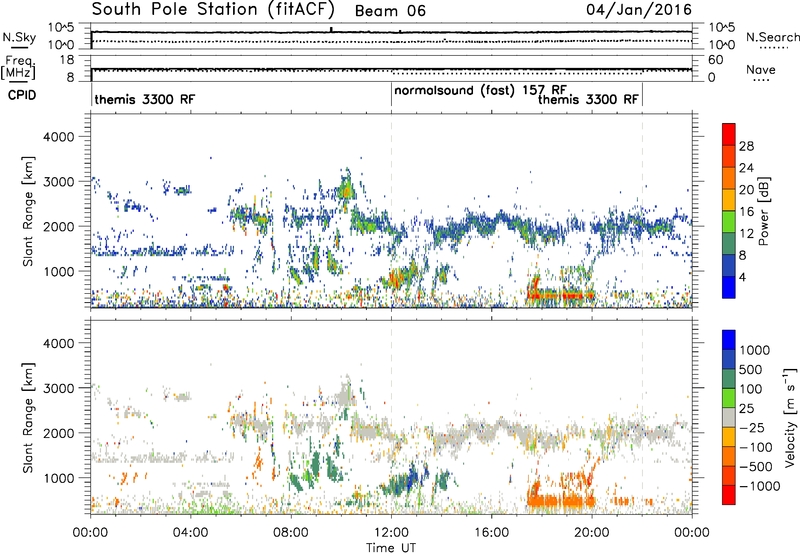Click the 'Time UT' axis title
800x554 pixels.
(x=391, y=548)
